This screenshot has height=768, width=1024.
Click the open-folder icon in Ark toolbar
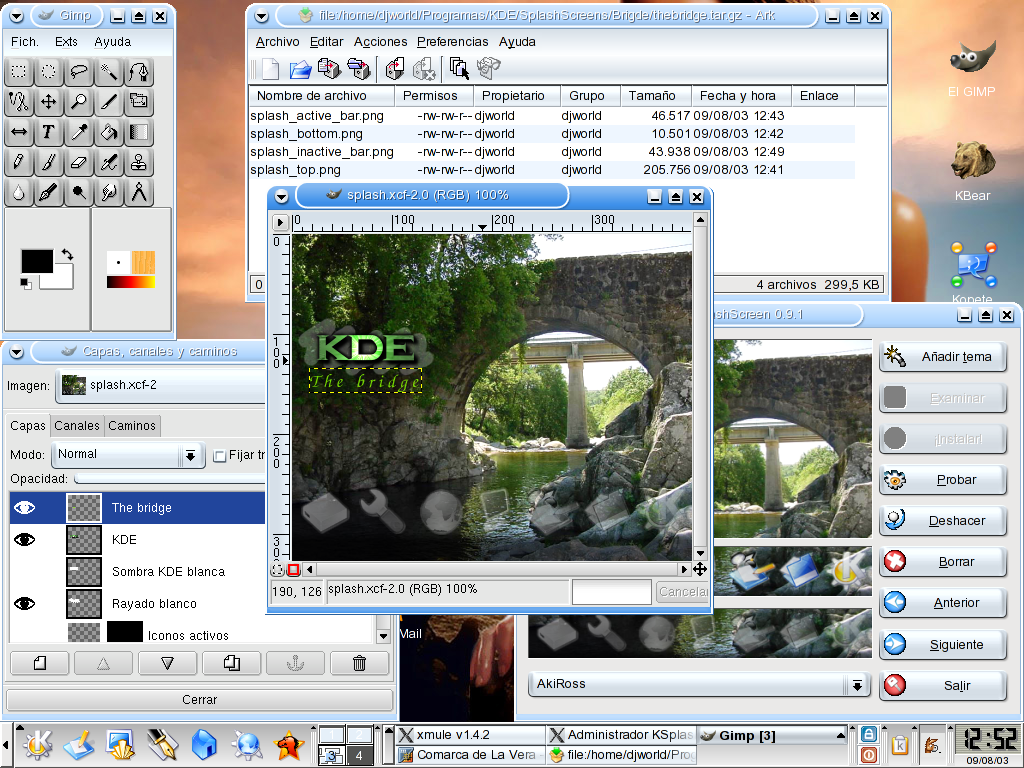click(x=300, y=69)
